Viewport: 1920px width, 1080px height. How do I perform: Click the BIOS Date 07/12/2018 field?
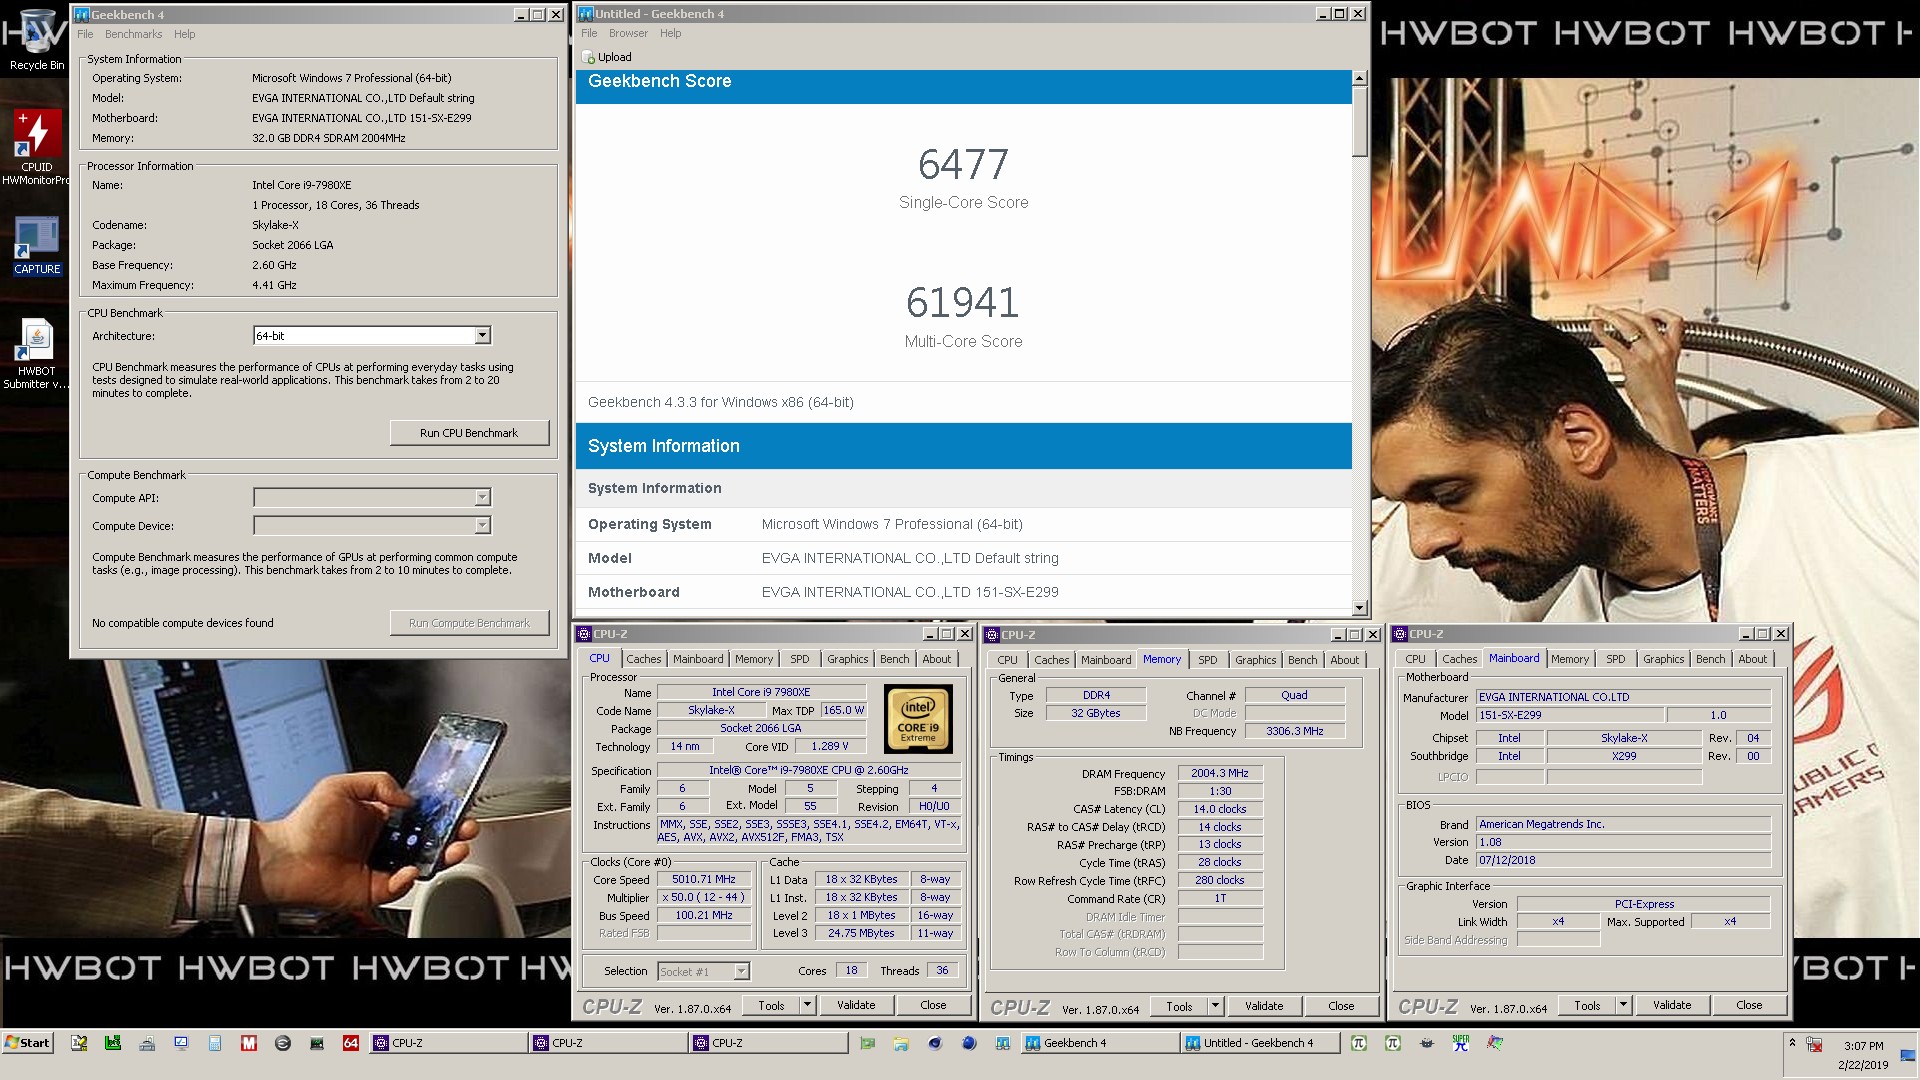point(1623,861)
